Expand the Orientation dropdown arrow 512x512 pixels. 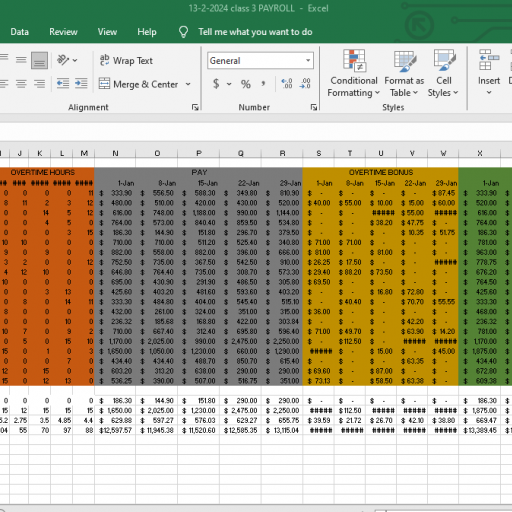point(75,60)
